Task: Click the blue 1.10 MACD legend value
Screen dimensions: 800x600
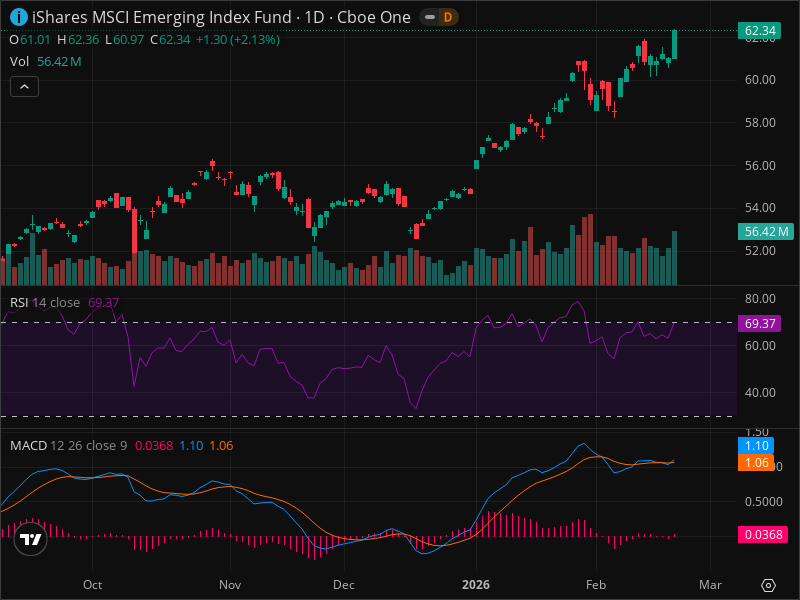Action: 191,445
